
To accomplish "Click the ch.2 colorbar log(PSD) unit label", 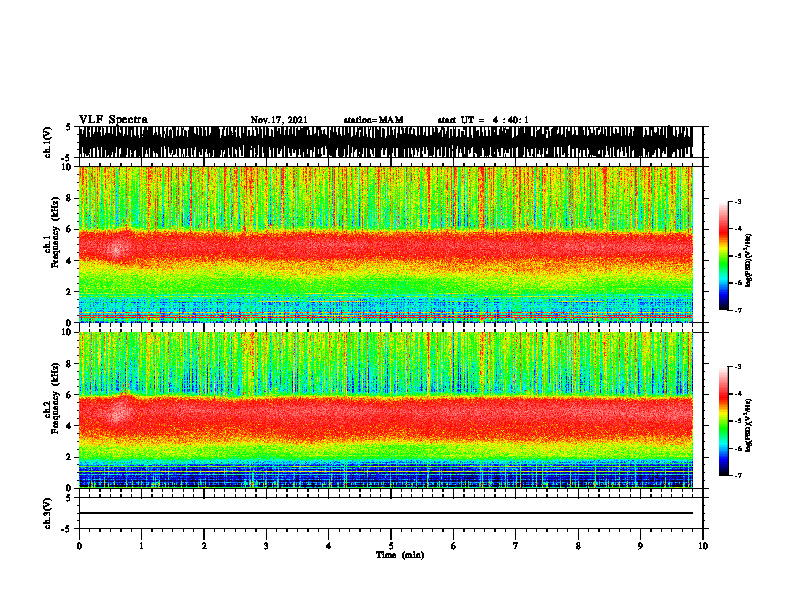I will pos(749,425).
